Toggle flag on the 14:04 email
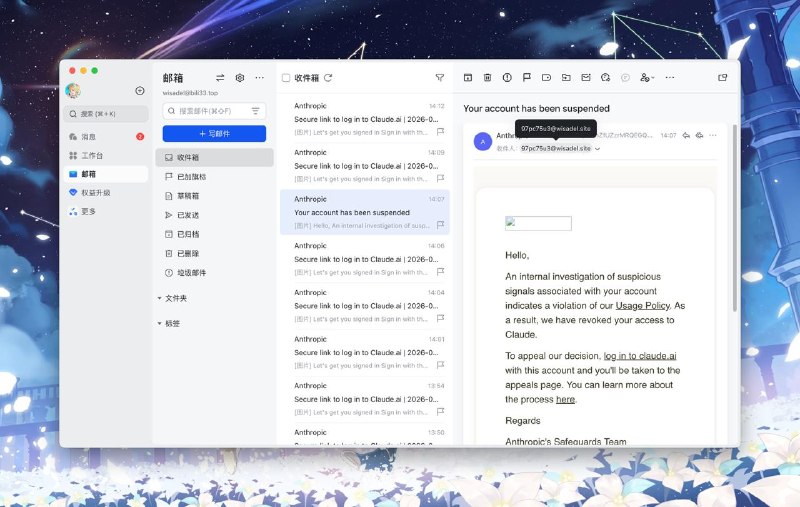The width and height of the screenshot is (800, 507). [x=440, y=318]
